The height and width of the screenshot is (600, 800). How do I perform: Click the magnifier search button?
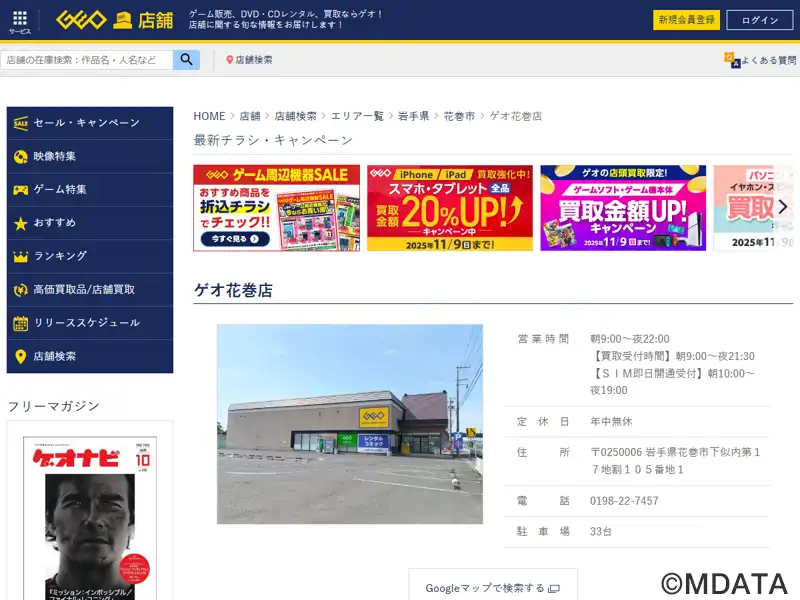[x=186, y=60]
